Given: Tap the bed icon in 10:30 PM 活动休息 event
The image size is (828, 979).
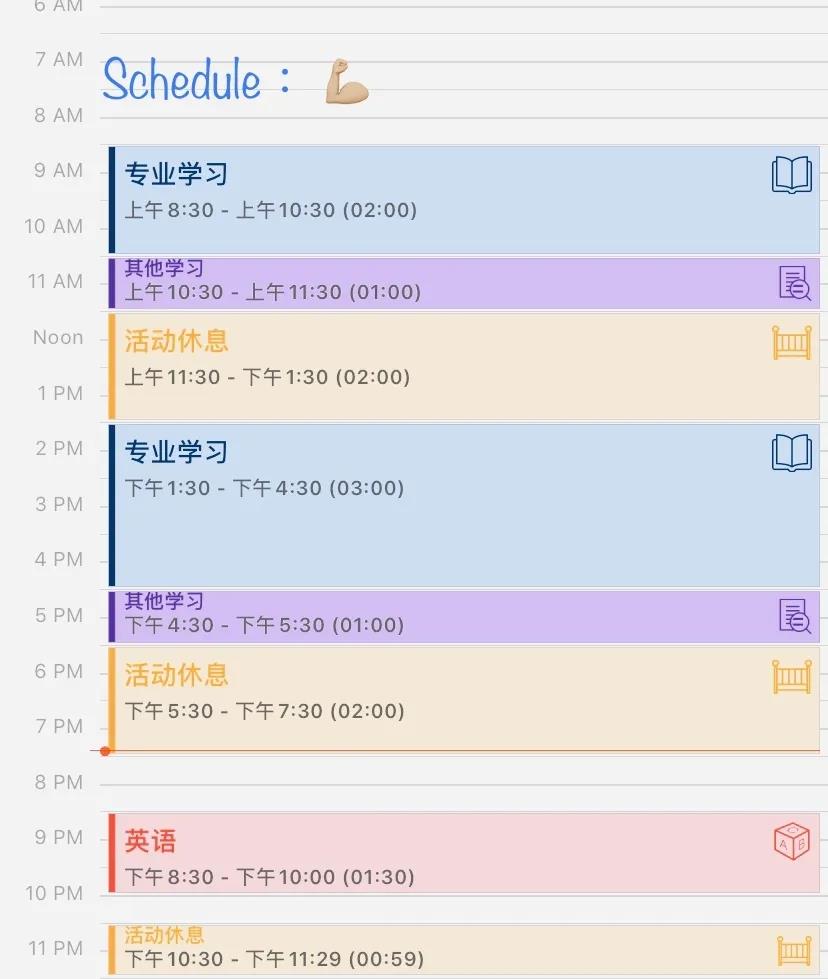Looking at the screenshot, I should (x=794, y=950).
